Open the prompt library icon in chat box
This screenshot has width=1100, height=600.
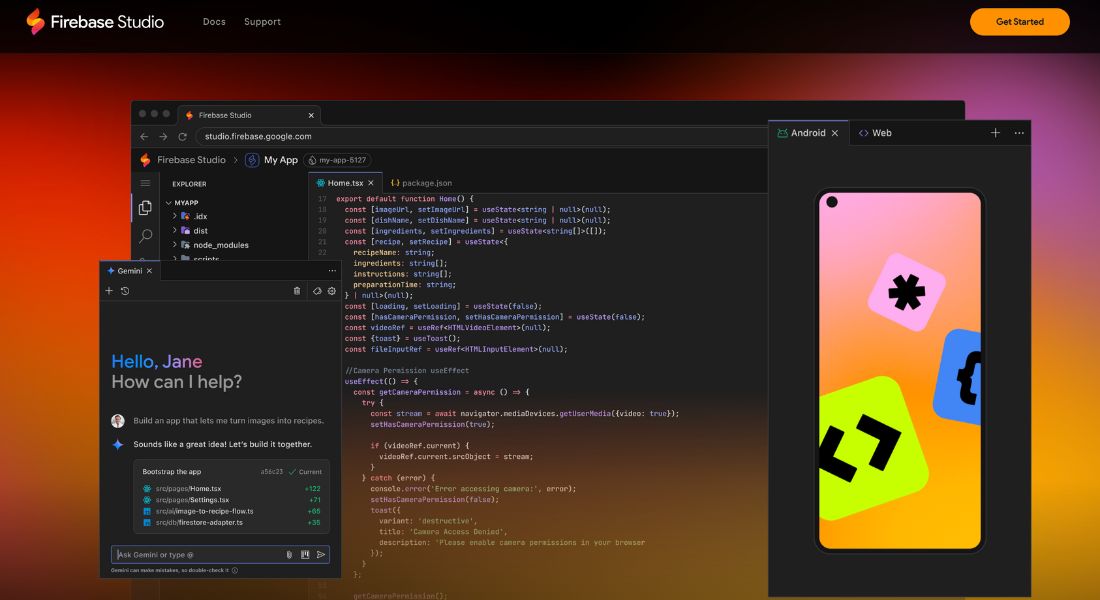(x=305, y=554)
